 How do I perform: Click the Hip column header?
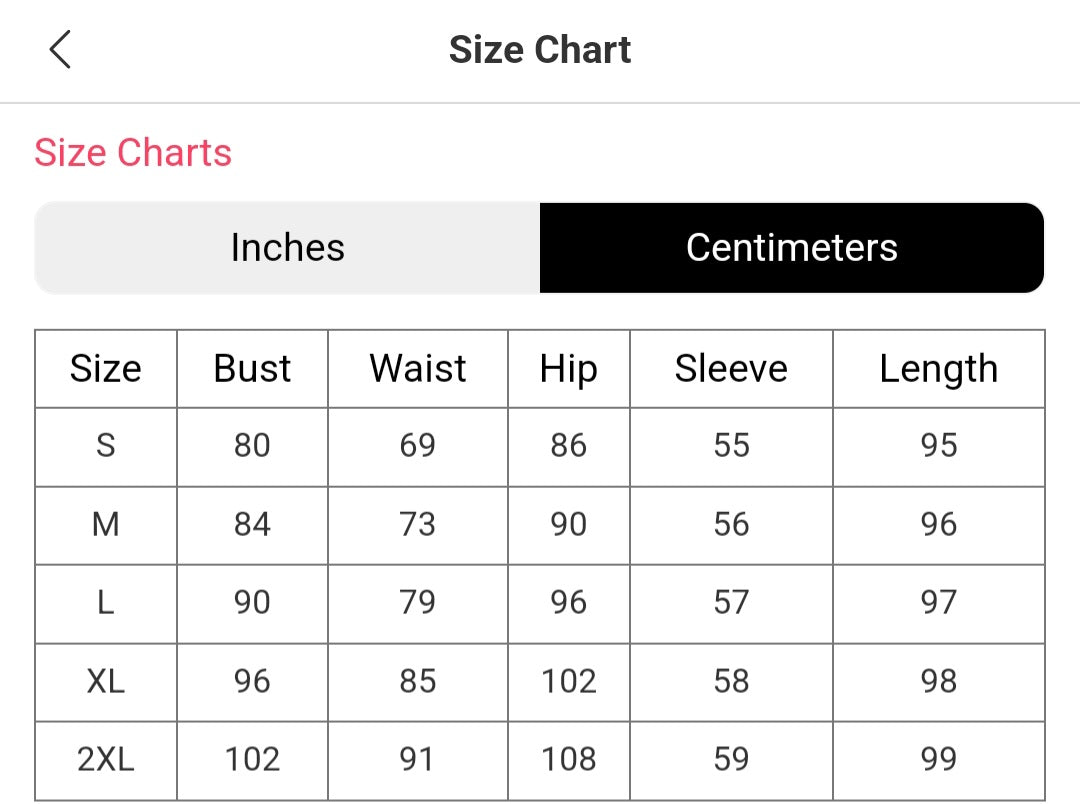[x=568, y=369]
